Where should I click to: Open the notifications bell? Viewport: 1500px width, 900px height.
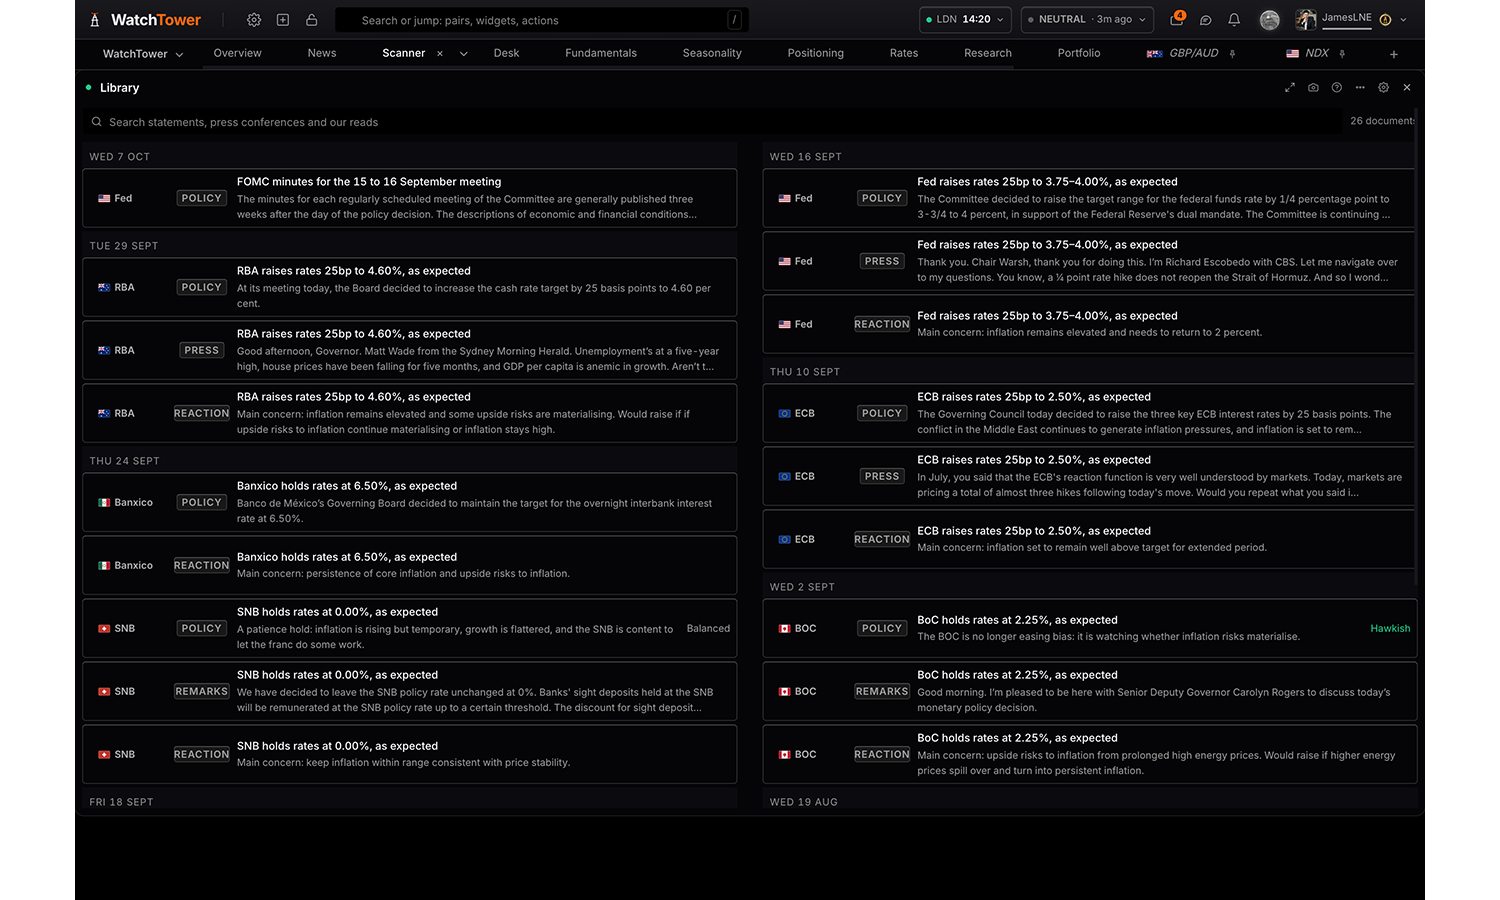point(1234,20)
